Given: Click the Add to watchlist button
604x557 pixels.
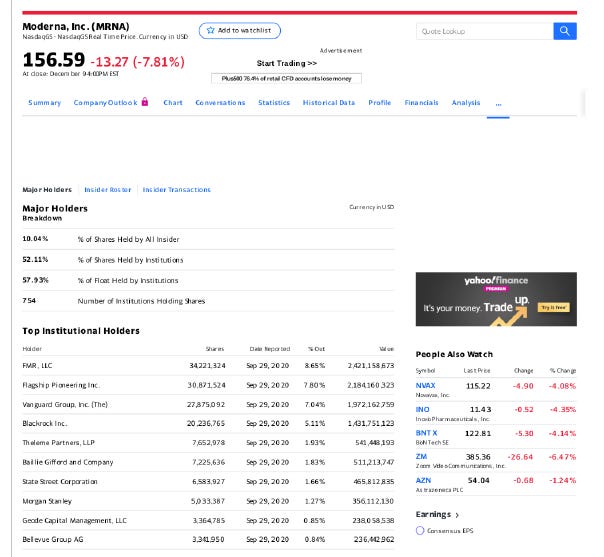Looking at the screenshot, I should 240,30.
